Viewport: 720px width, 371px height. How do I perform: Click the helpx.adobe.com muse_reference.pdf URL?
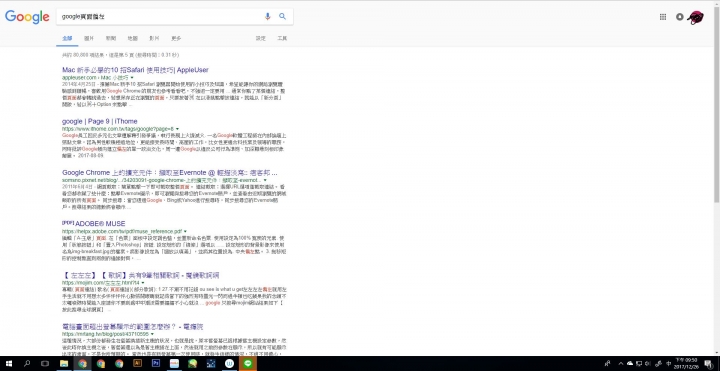122,231
